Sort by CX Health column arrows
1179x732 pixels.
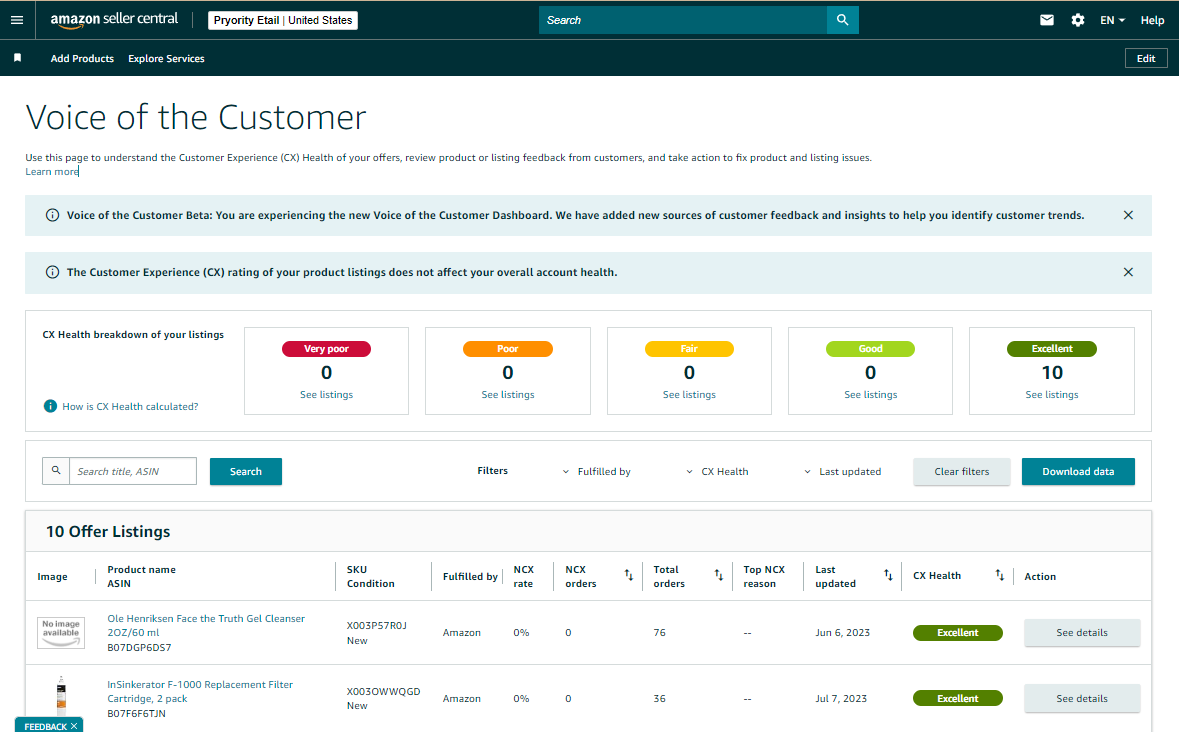tap(999, 576)
